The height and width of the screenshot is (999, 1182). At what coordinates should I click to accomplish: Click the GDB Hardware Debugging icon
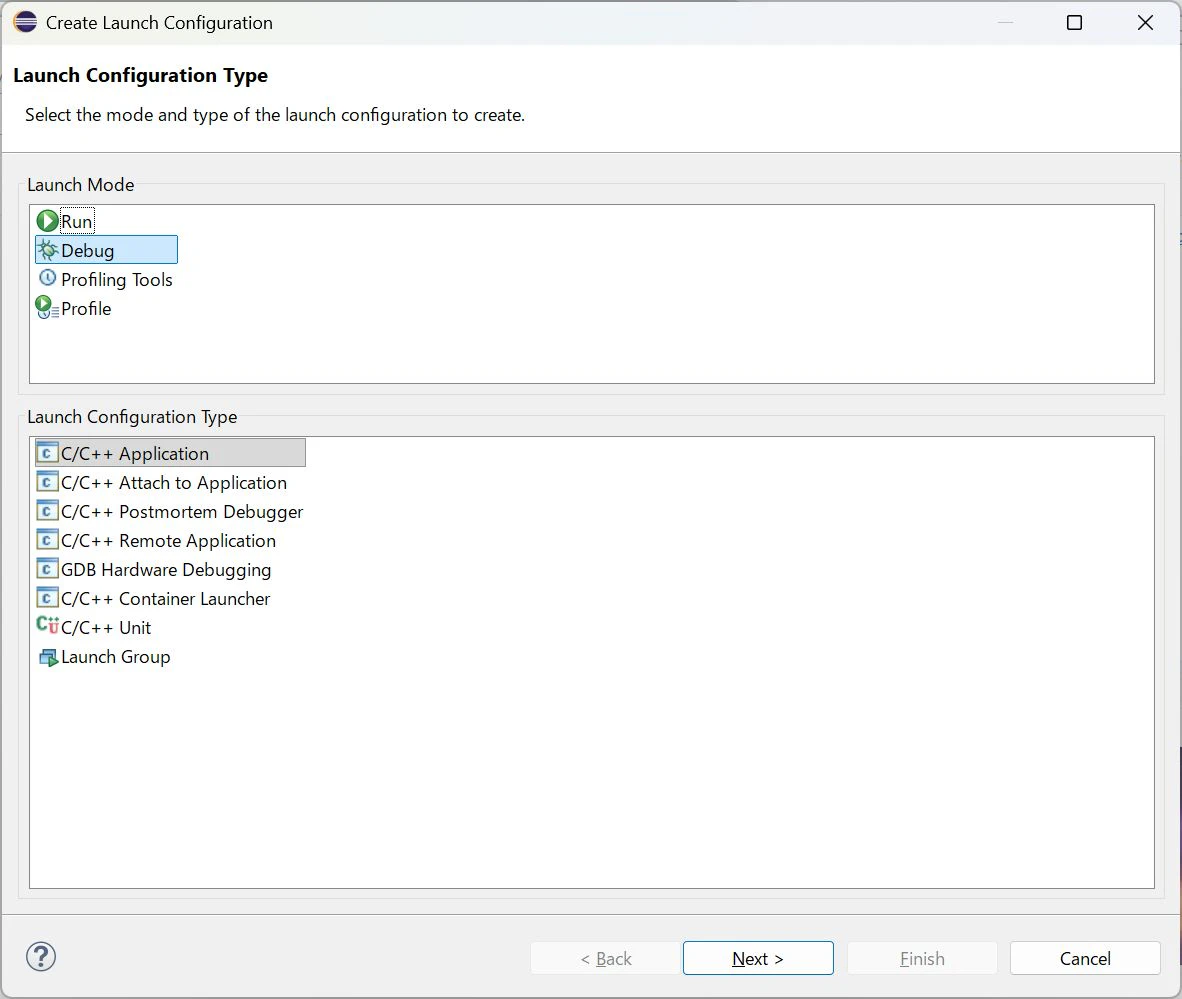point(47,568)
